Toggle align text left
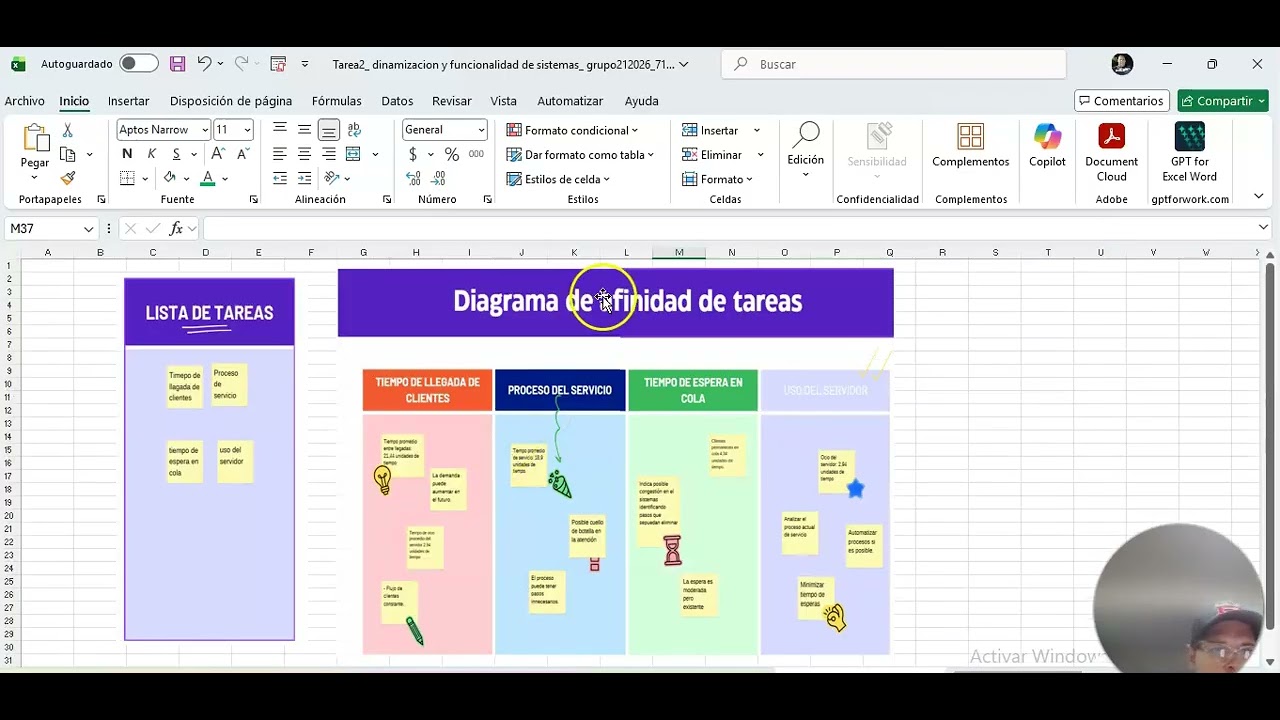The image size is (1280, 720). (280, 154)
